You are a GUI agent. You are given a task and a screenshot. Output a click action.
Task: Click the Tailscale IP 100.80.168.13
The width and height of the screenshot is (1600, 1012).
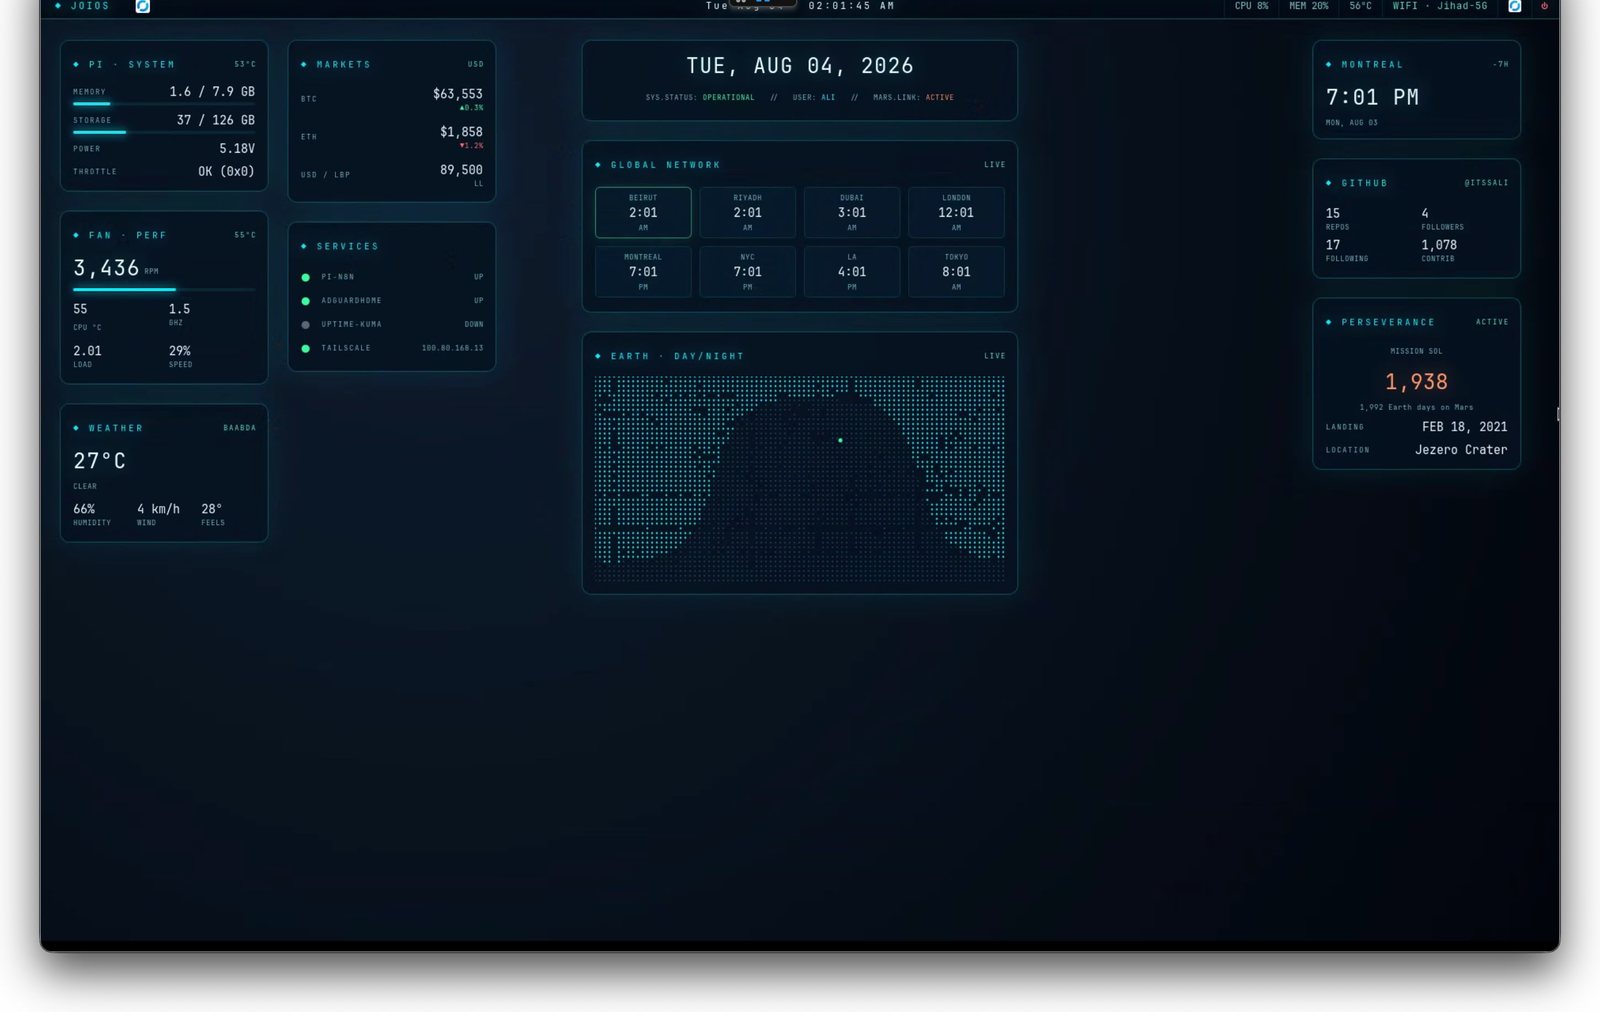coord(452,348)
